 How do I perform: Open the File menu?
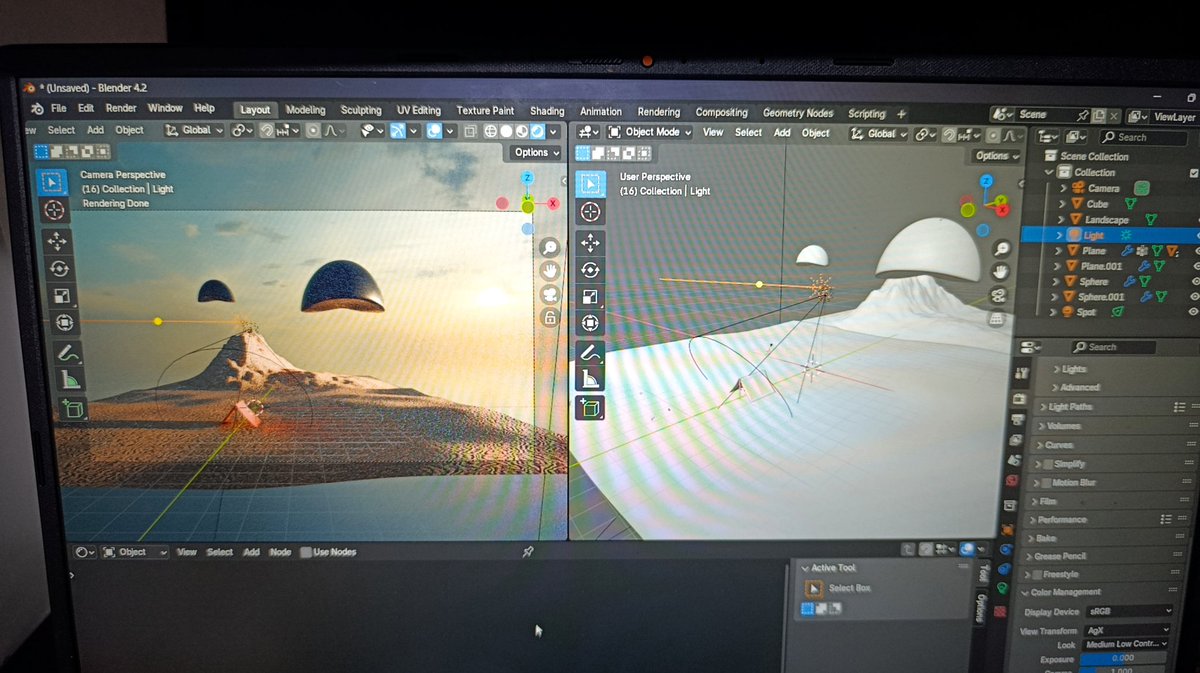point(59,108)
